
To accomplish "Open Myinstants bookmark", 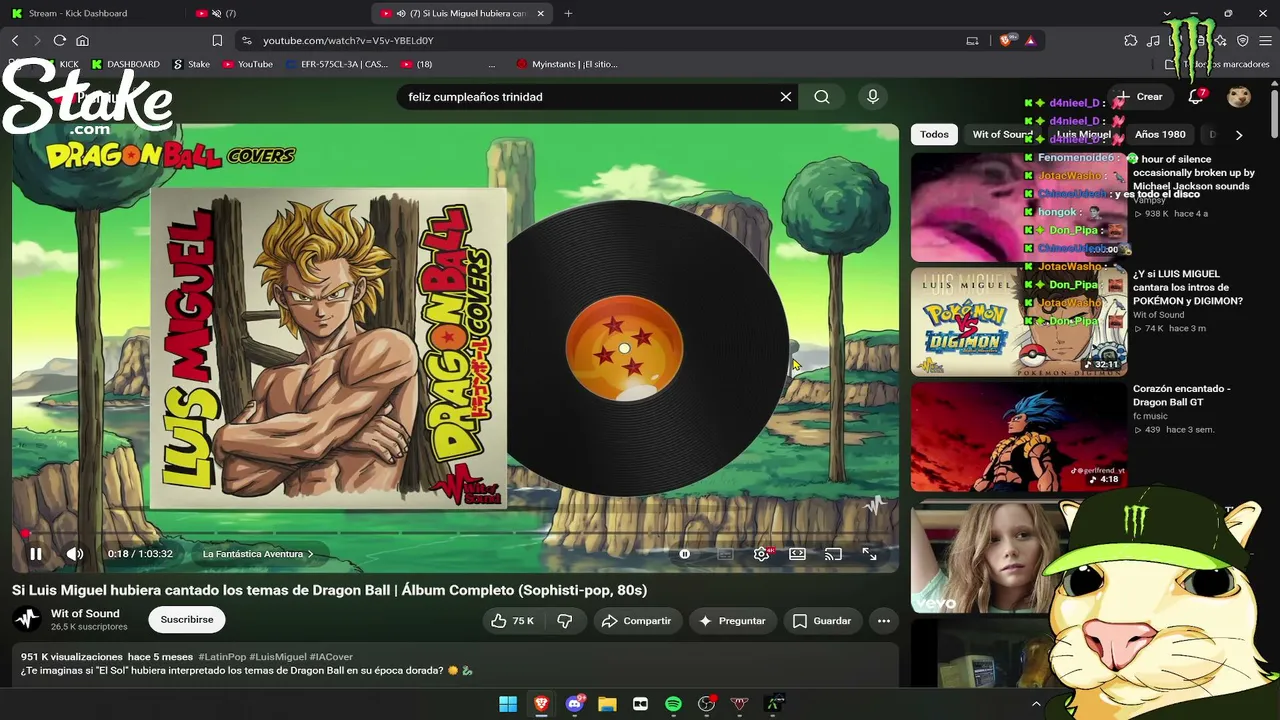I will click(x=567, y=64).
